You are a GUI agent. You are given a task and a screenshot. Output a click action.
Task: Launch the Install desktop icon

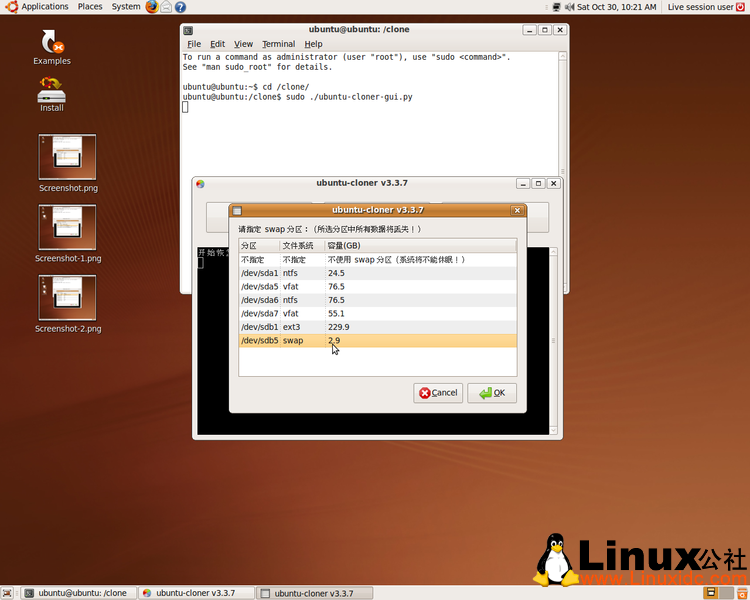[x=52, y=94]
